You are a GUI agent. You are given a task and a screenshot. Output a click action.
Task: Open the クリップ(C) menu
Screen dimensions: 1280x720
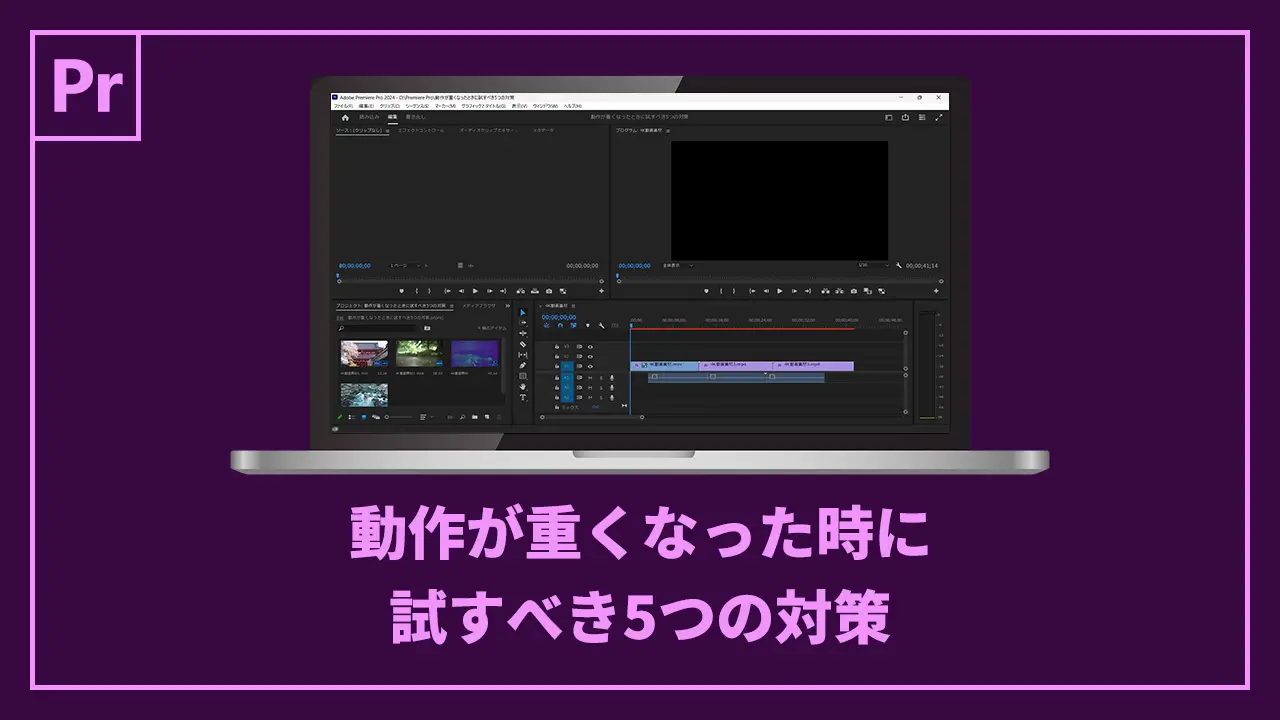click(390, 106)
